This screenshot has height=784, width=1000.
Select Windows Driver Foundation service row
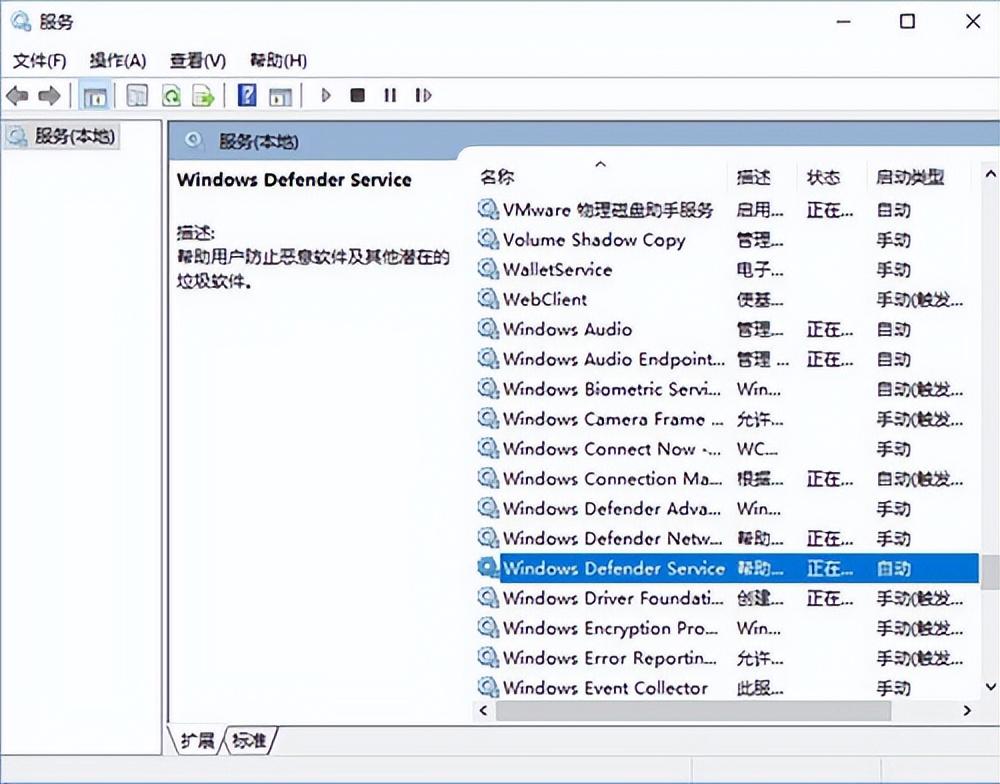click(727, 598)
